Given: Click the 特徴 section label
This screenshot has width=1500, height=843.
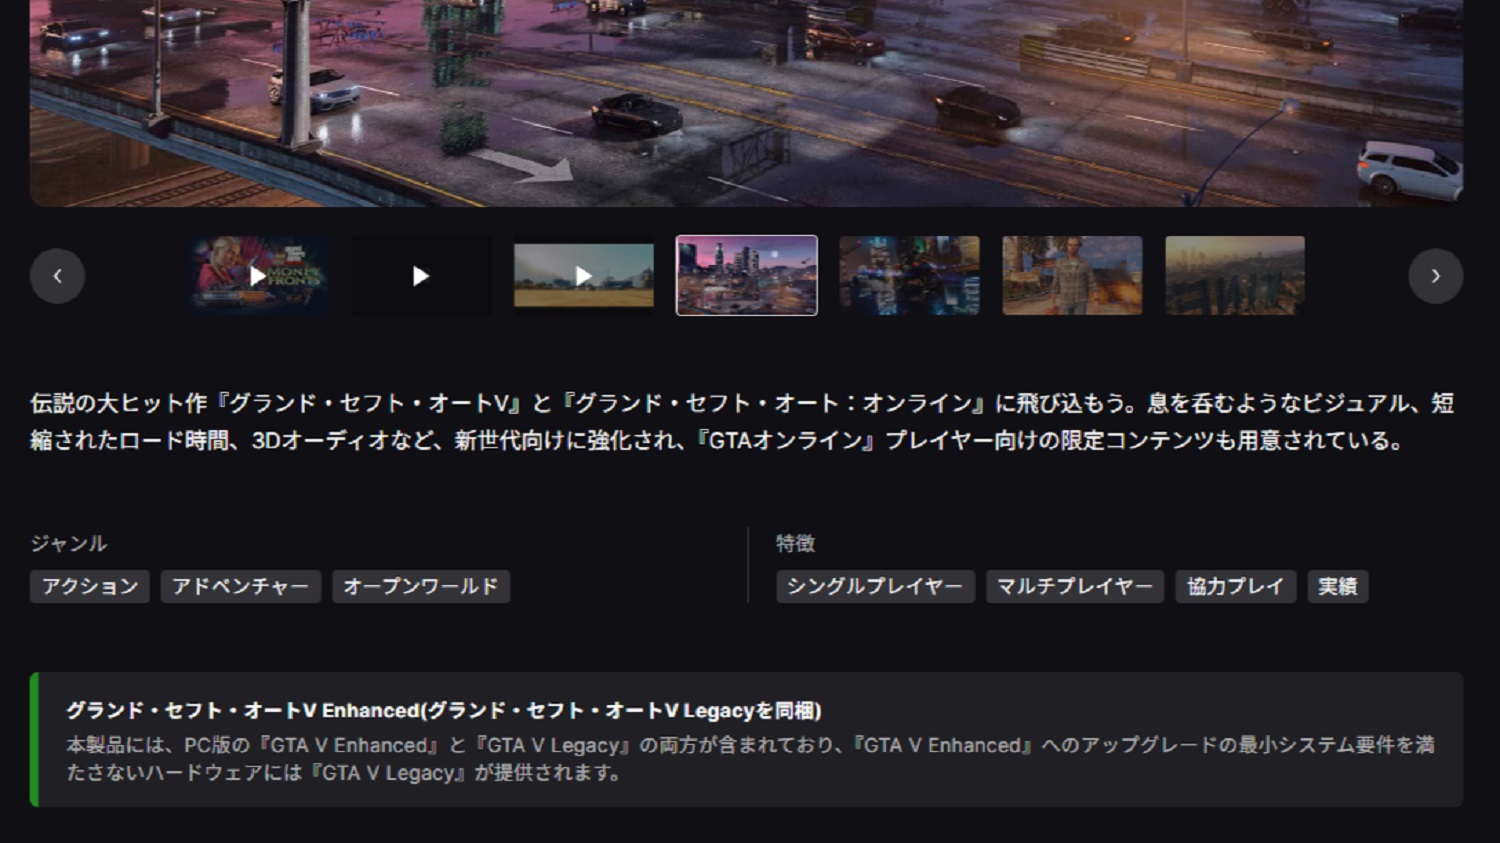Looking at the screenshot, I should (796, 543).
